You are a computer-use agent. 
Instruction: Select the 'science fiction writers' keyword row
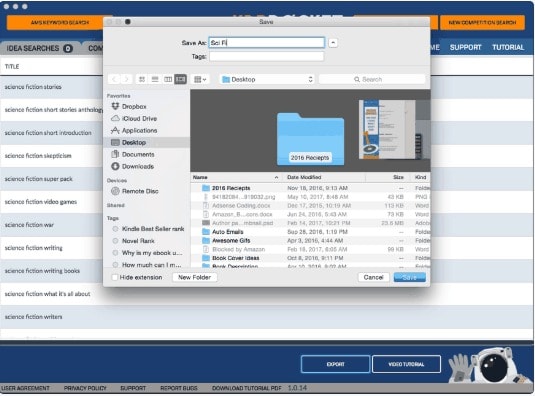[x=267, y=317]
